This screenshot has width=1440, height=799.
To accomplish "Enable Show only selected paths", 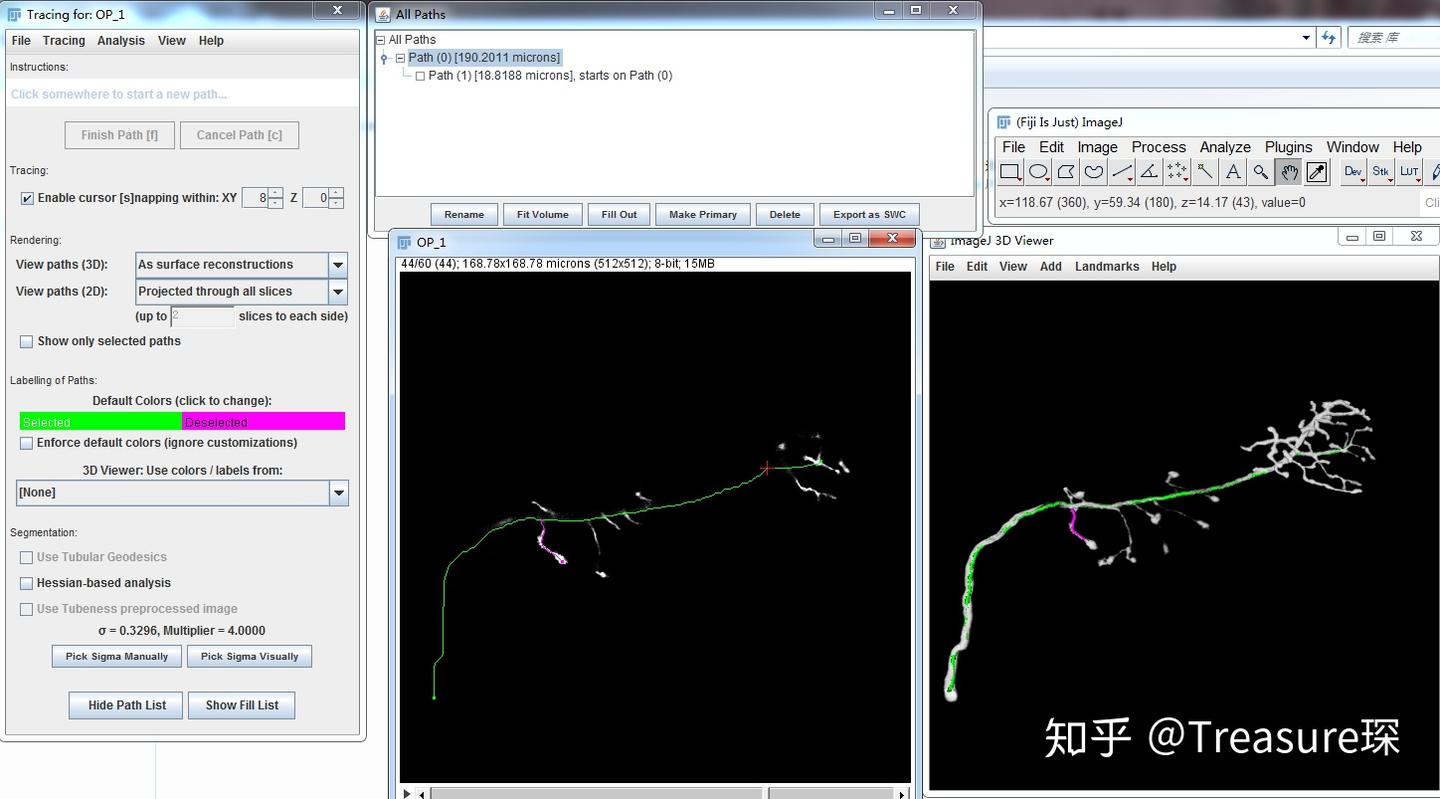I will [26, 341].
